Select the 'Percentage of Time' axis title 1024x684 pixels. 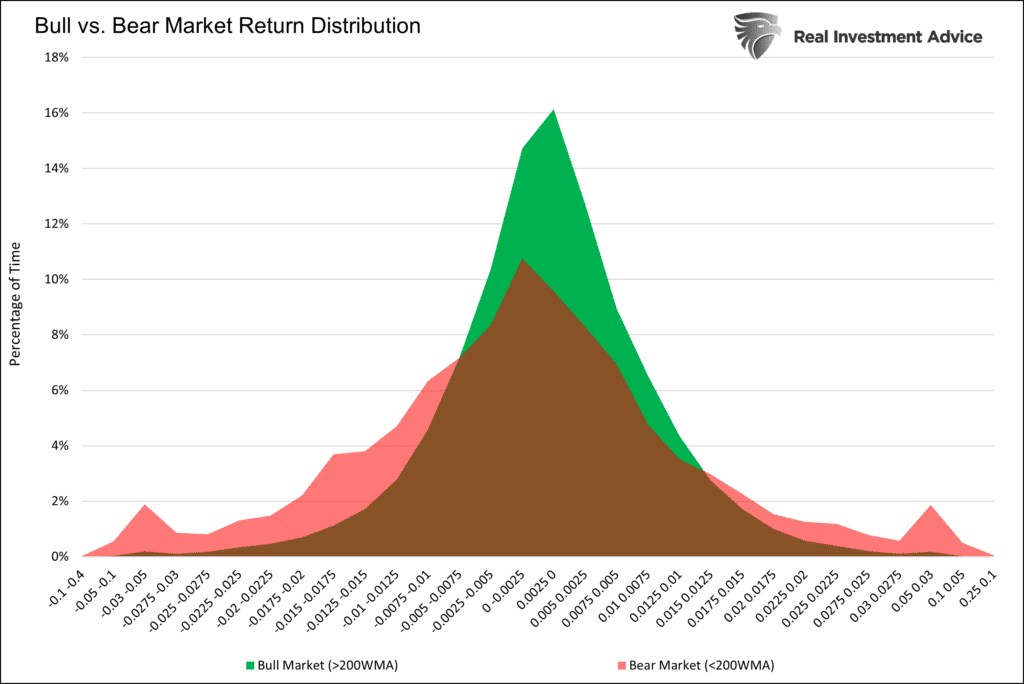pos(15,304)
